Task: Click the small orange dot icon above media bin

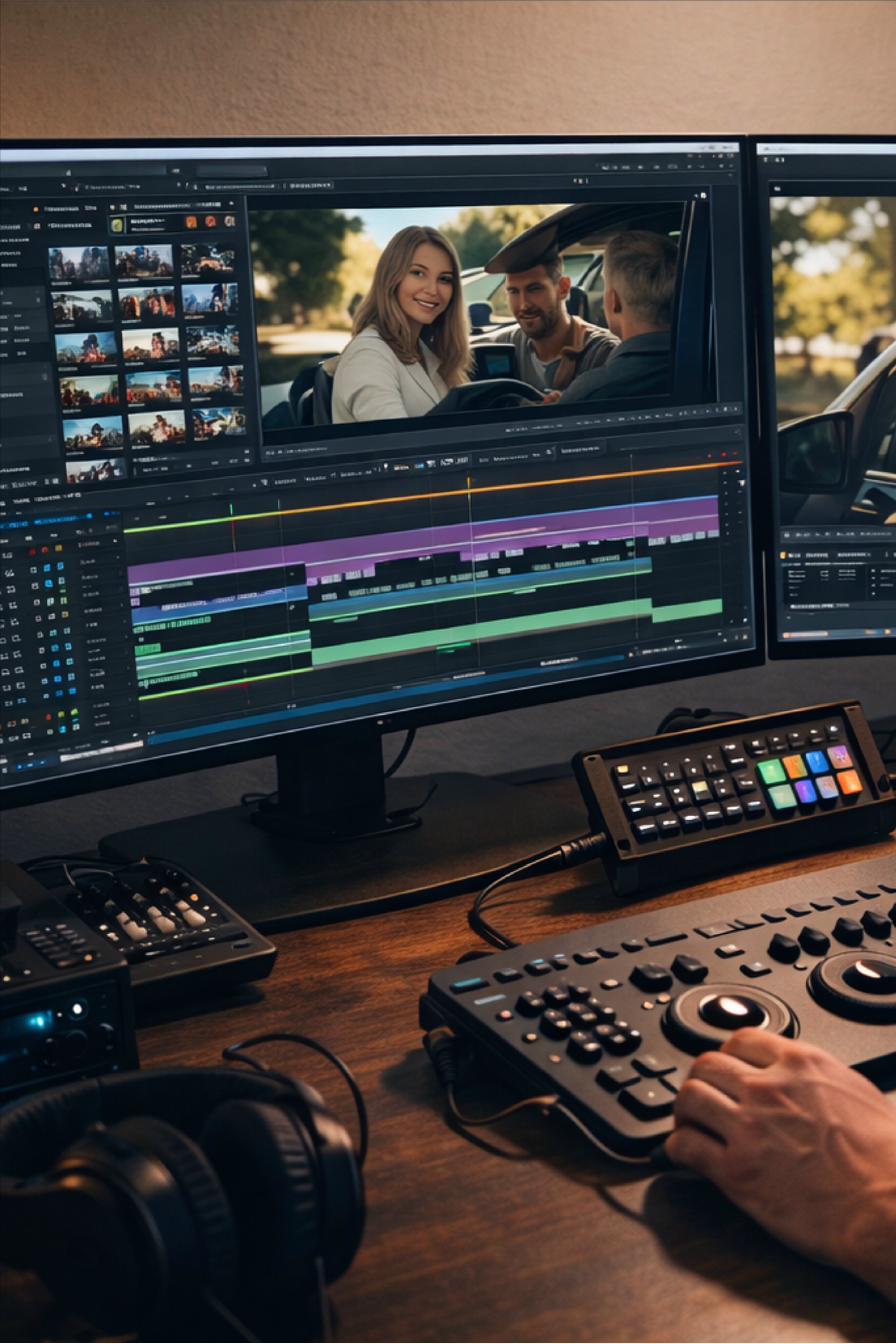Action: 37,210
